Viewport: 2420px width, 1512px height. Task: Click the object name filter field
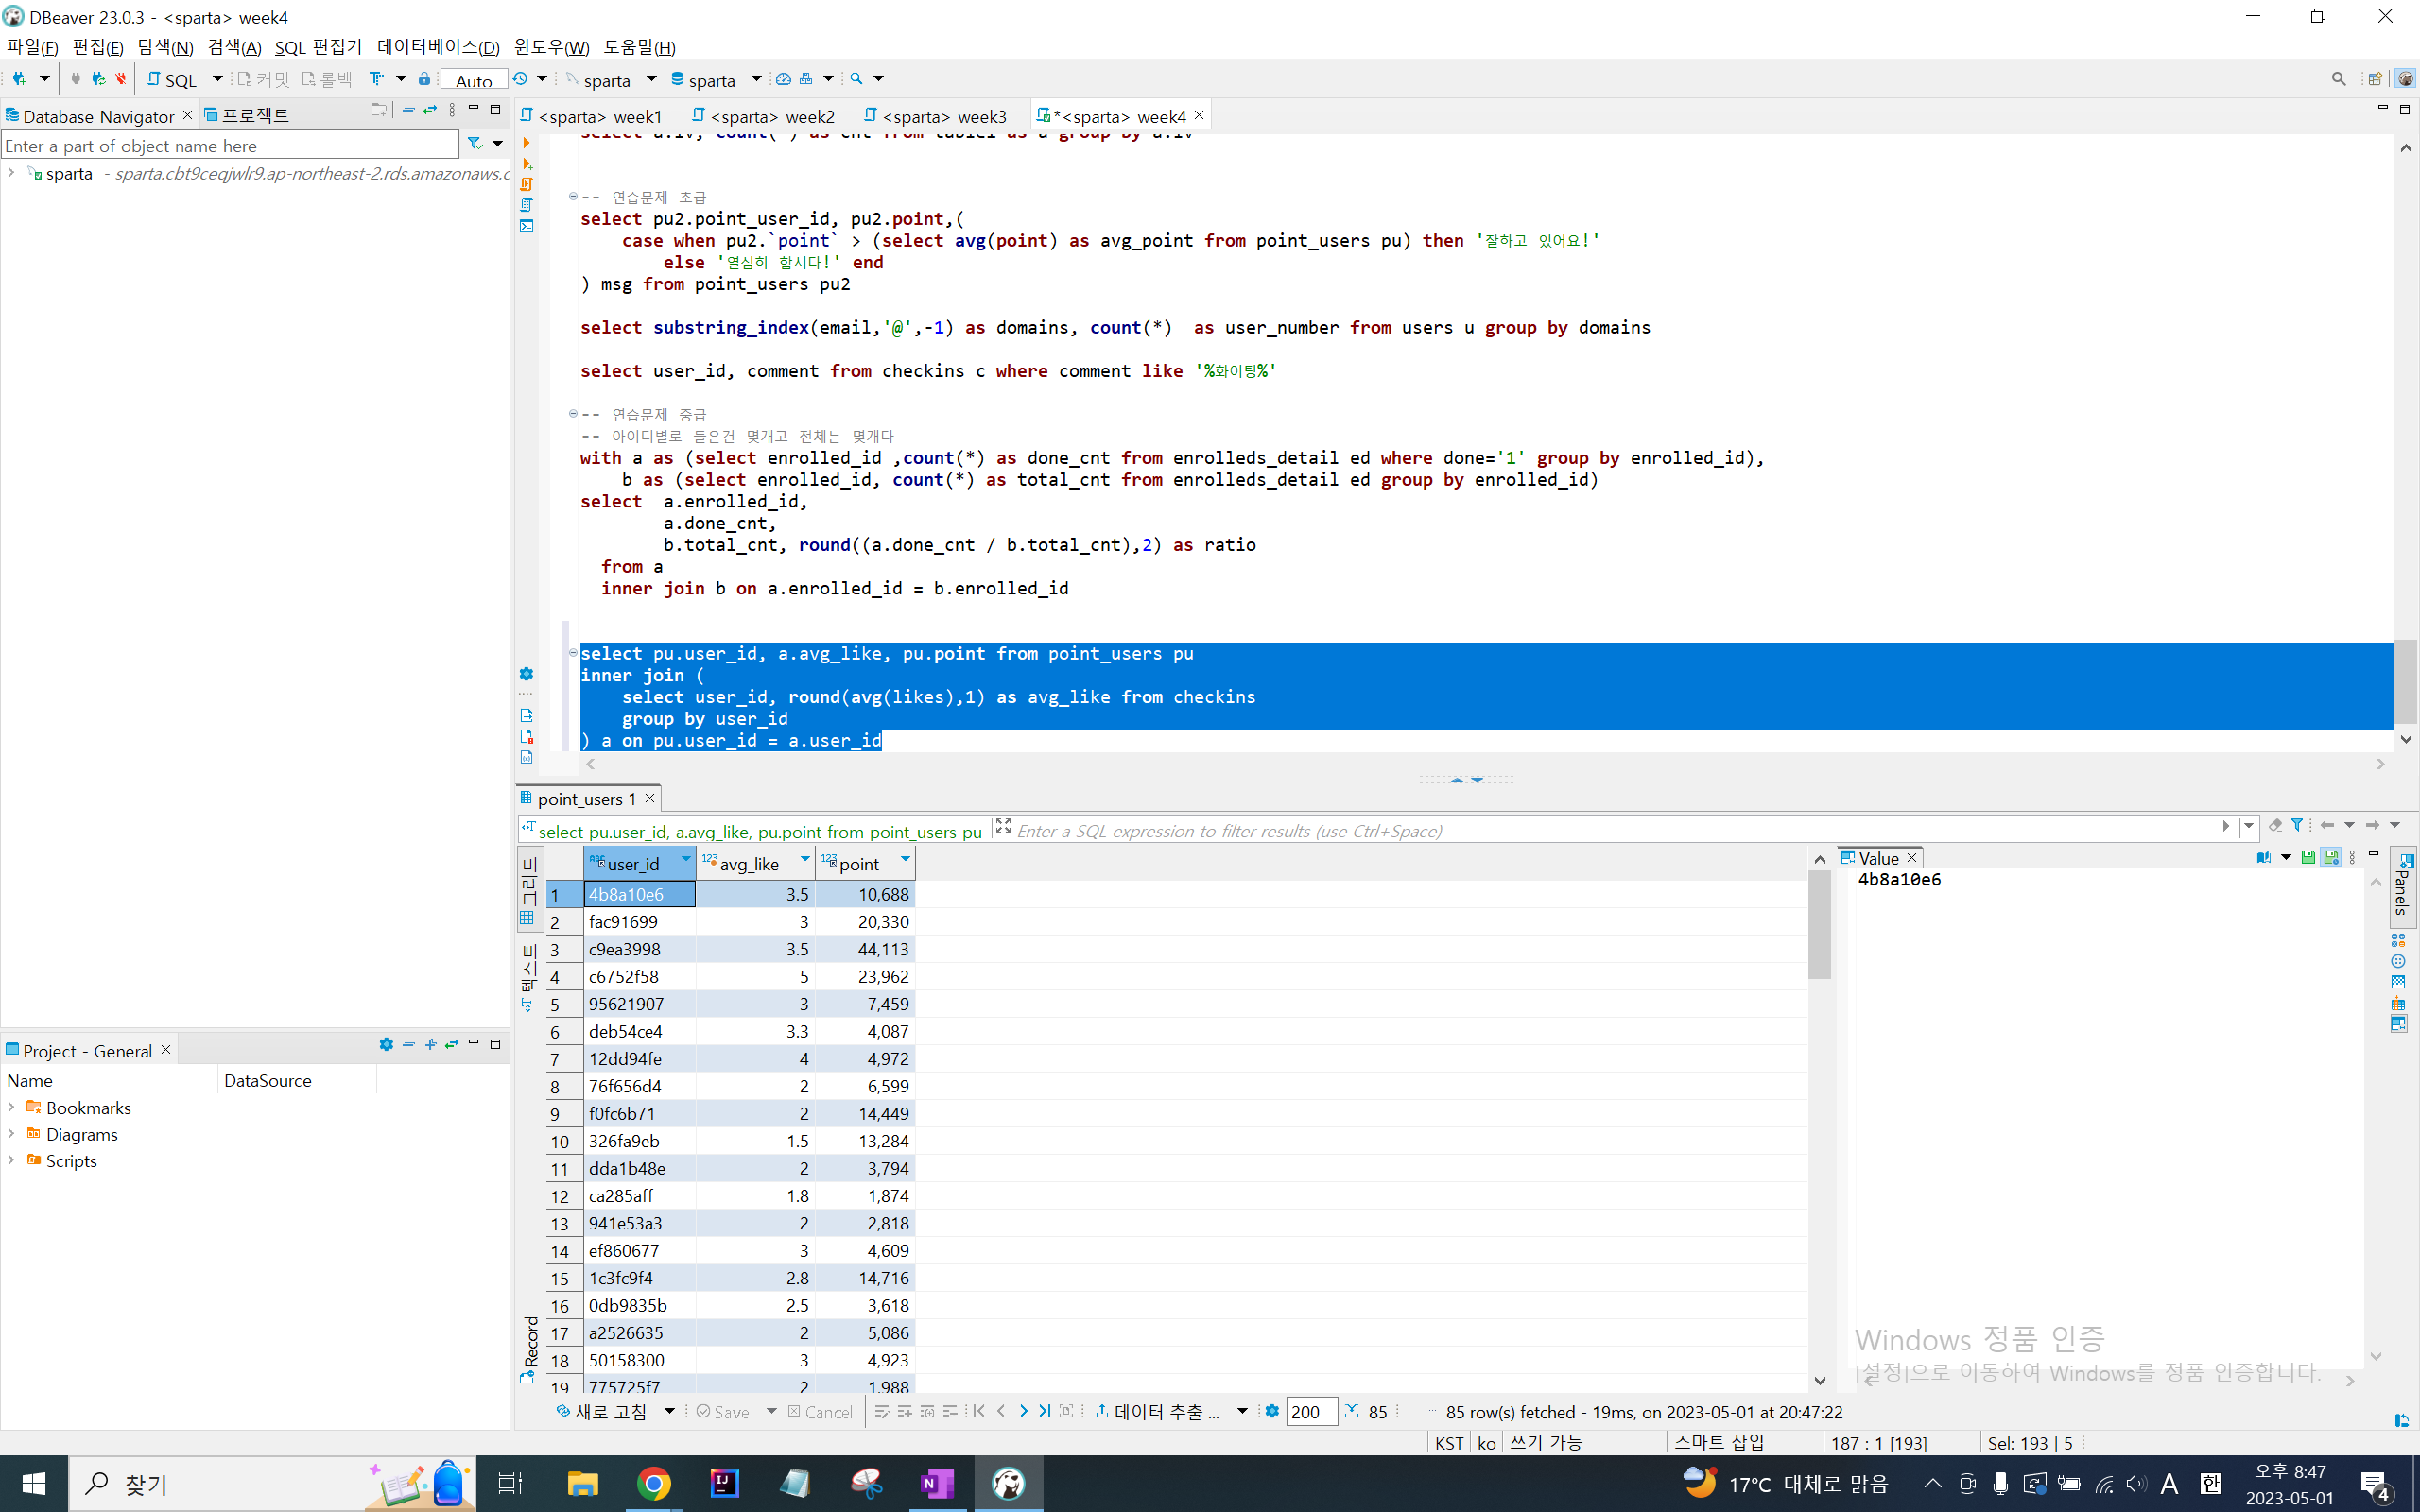[x=230, y=146]
